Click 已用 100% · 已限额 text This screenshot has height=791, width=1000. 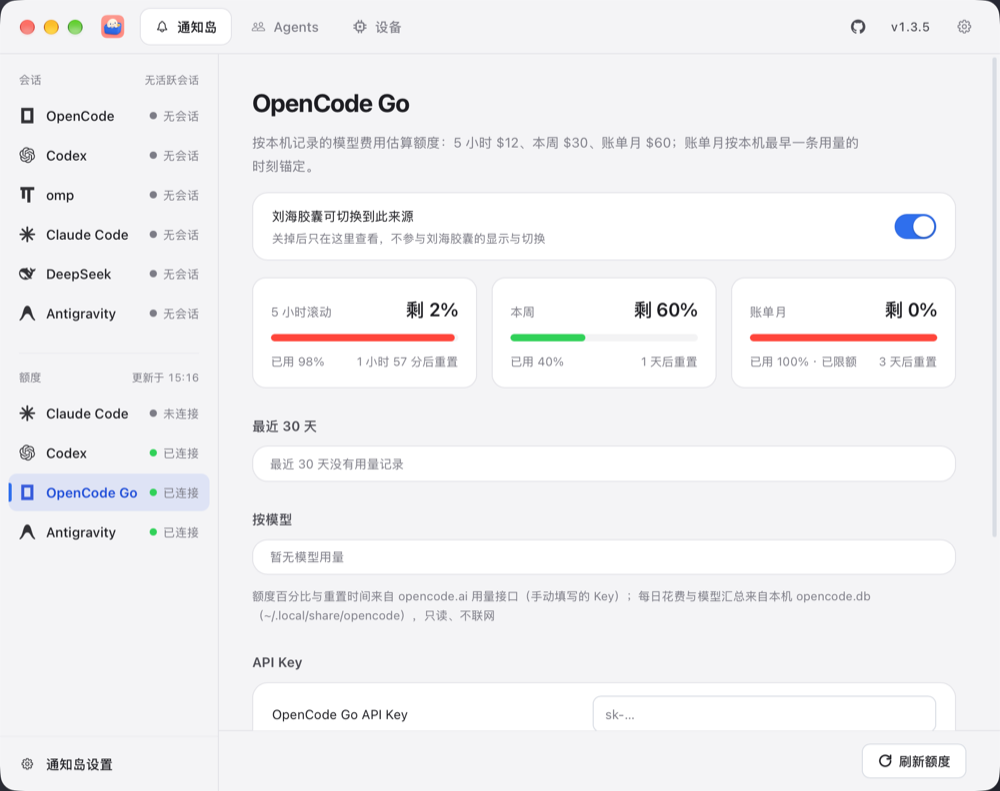click(x=803, y=362)
